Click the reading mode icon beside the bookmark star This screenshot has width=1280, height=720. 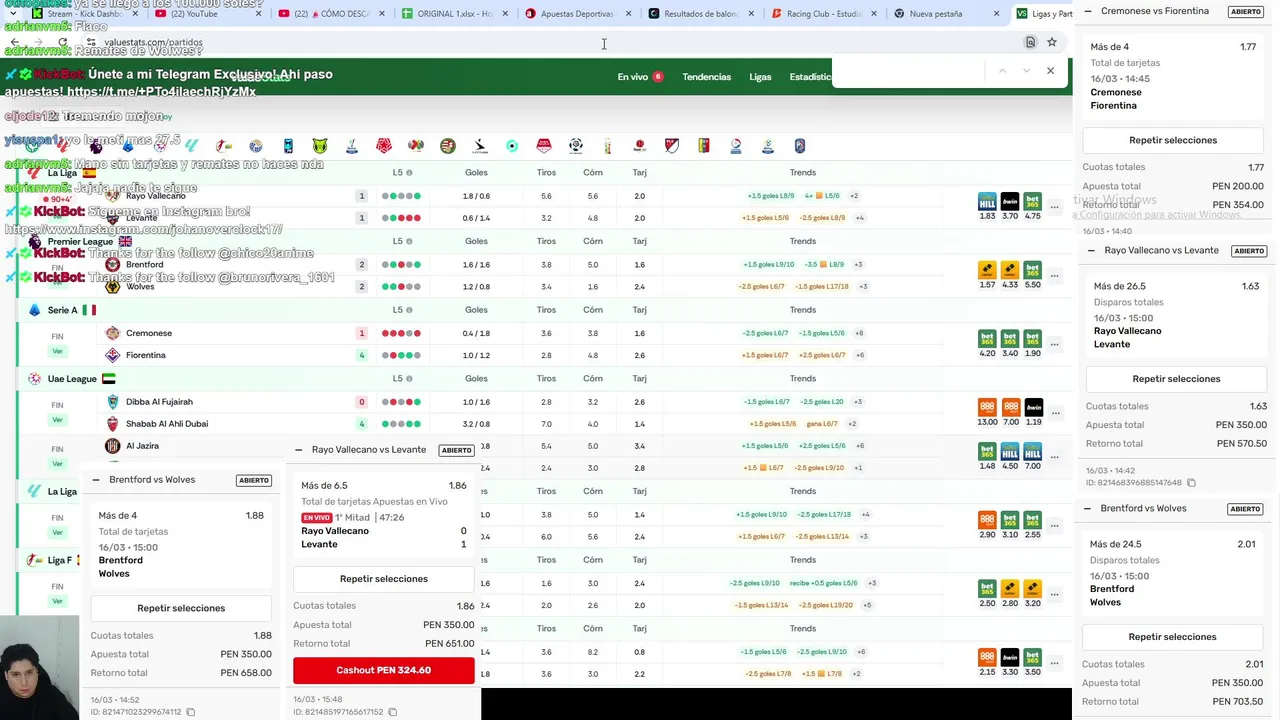pos(1030,42)
